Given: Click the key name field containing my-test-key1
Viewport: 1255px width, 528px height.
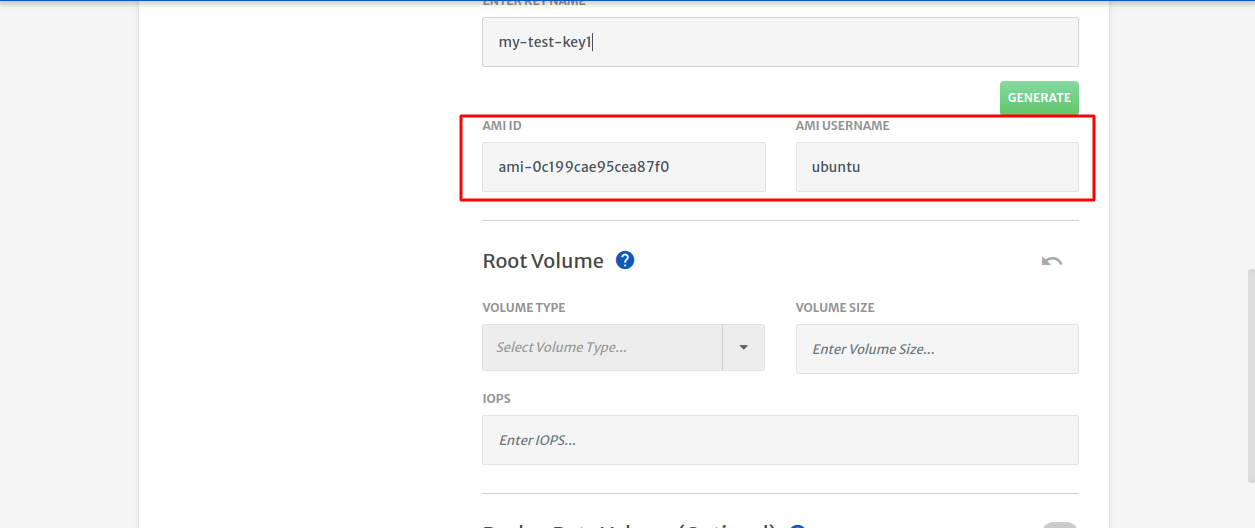Looking at the screenshot, I should pos(780,42).
